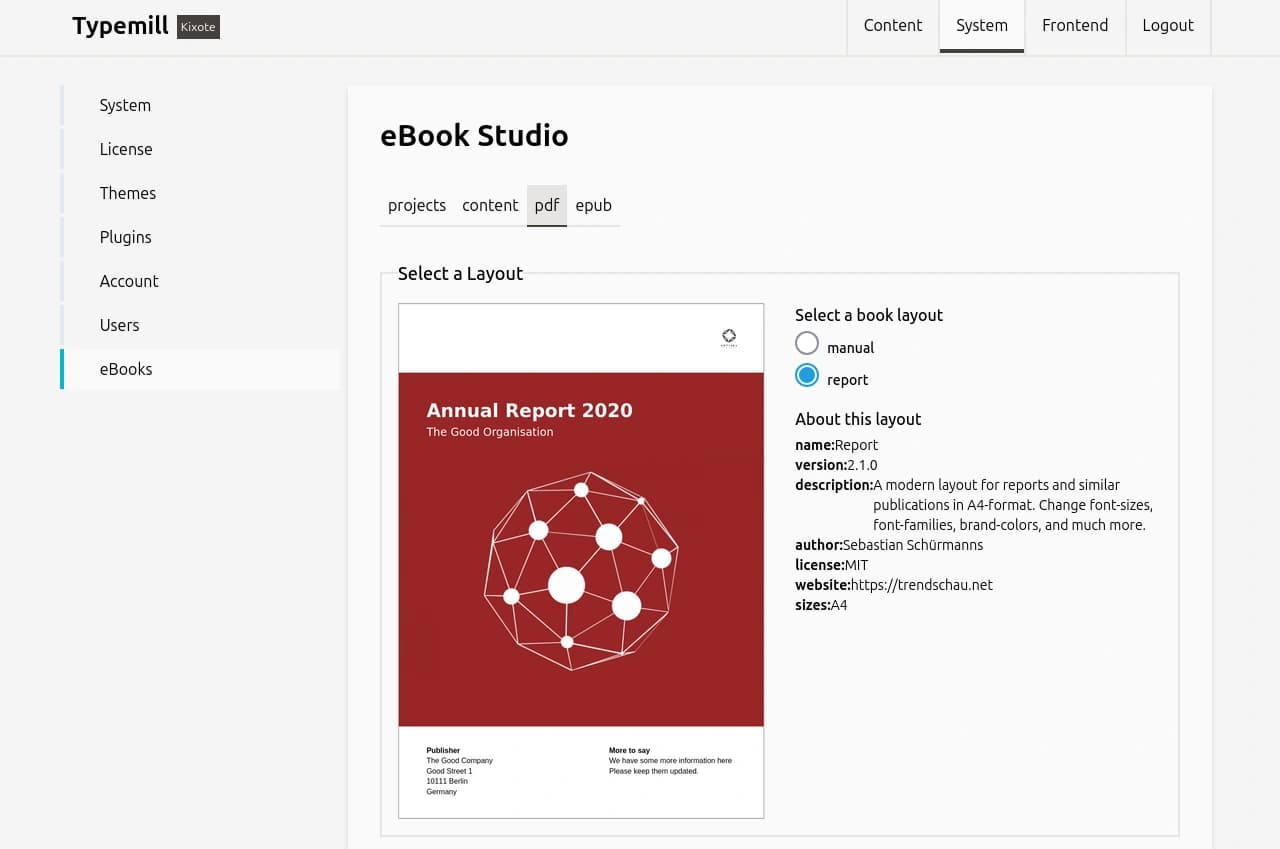Select the report book layout radio
The image size is (1280, 849).
(807, 376)
